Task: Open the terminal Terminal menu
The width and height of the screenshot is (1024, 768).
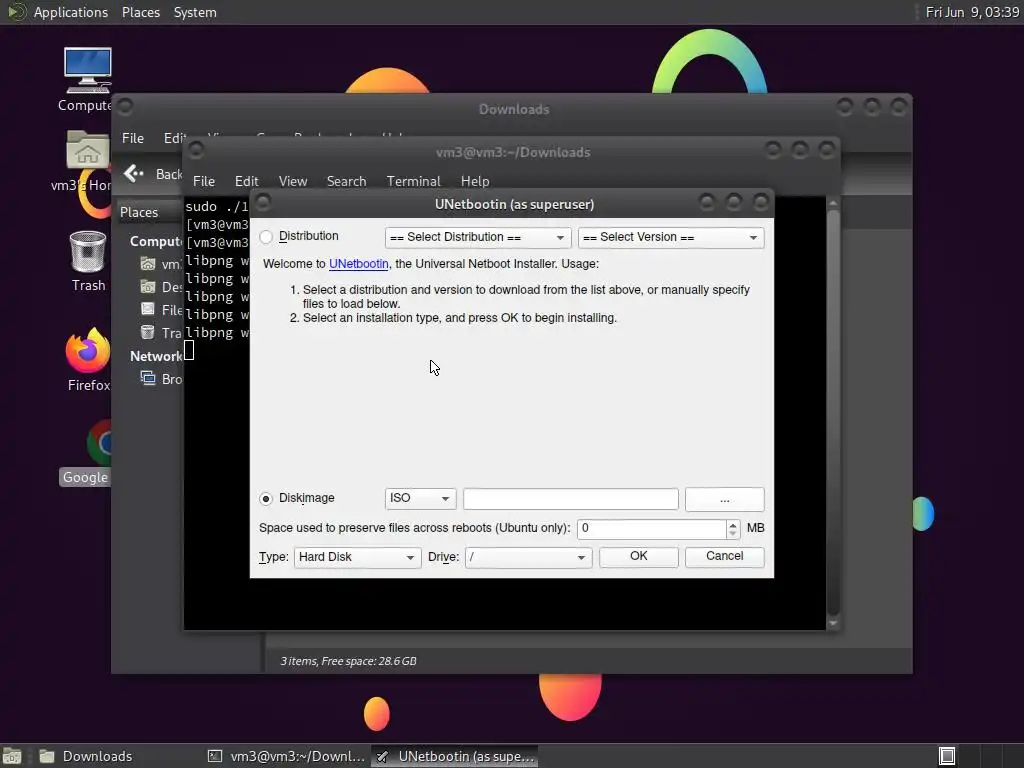Action: tap(413, 181)
